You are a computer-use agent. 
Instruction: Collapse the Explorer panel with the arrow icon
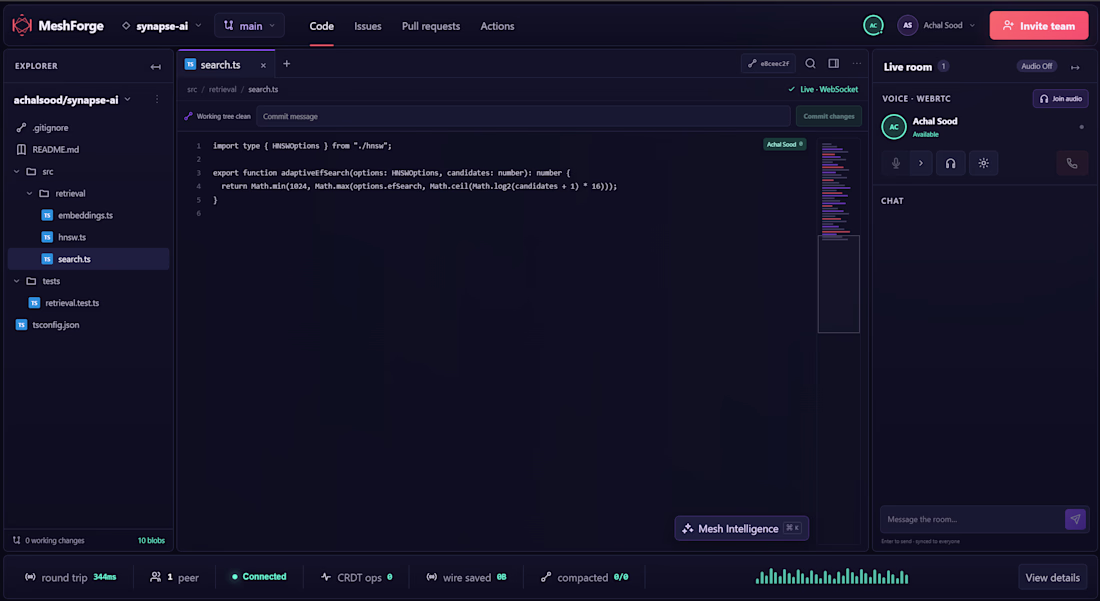[156, 67]
